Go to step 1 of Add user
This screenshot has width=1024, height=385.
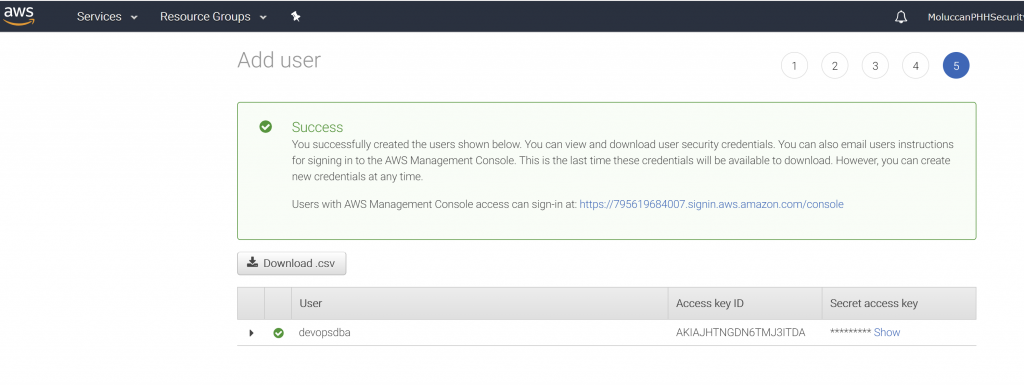click(x=794, y=65)
